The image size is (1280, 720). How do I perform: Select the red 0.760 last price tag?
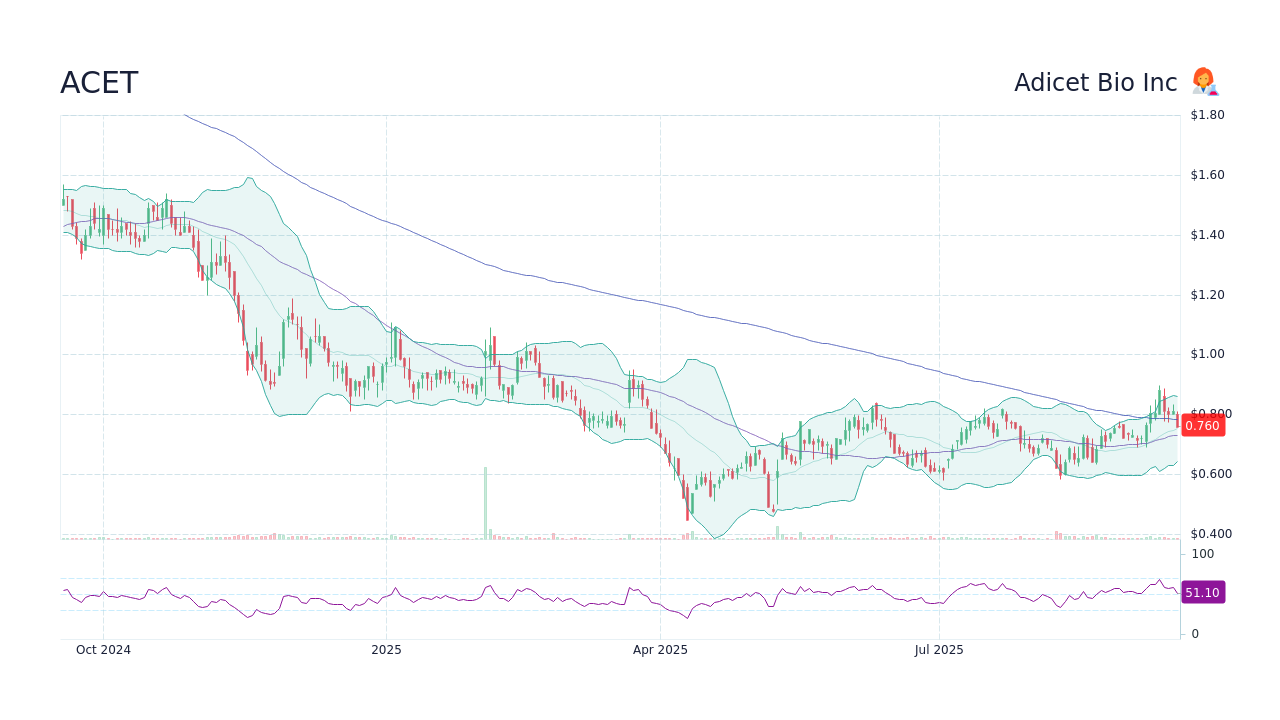click(x=1203, y=424)
